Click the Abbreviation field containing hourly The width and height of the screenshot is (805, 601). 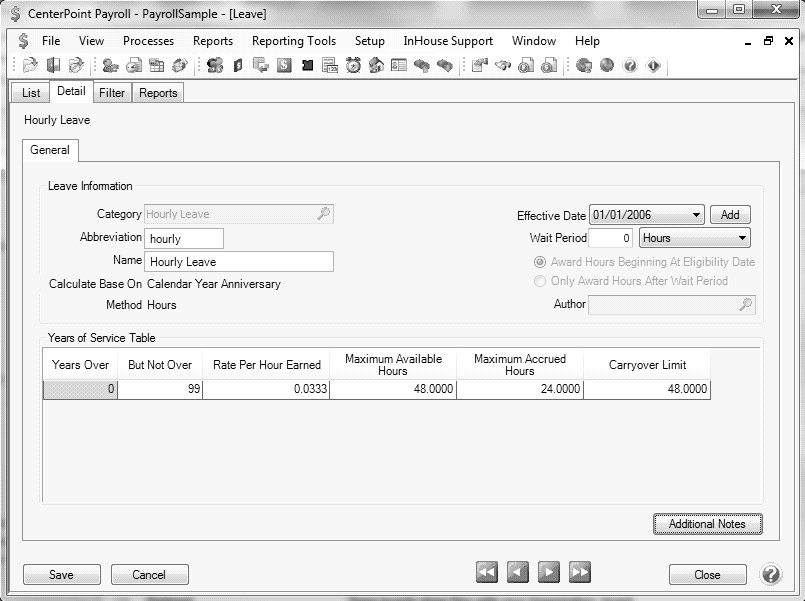184,239
